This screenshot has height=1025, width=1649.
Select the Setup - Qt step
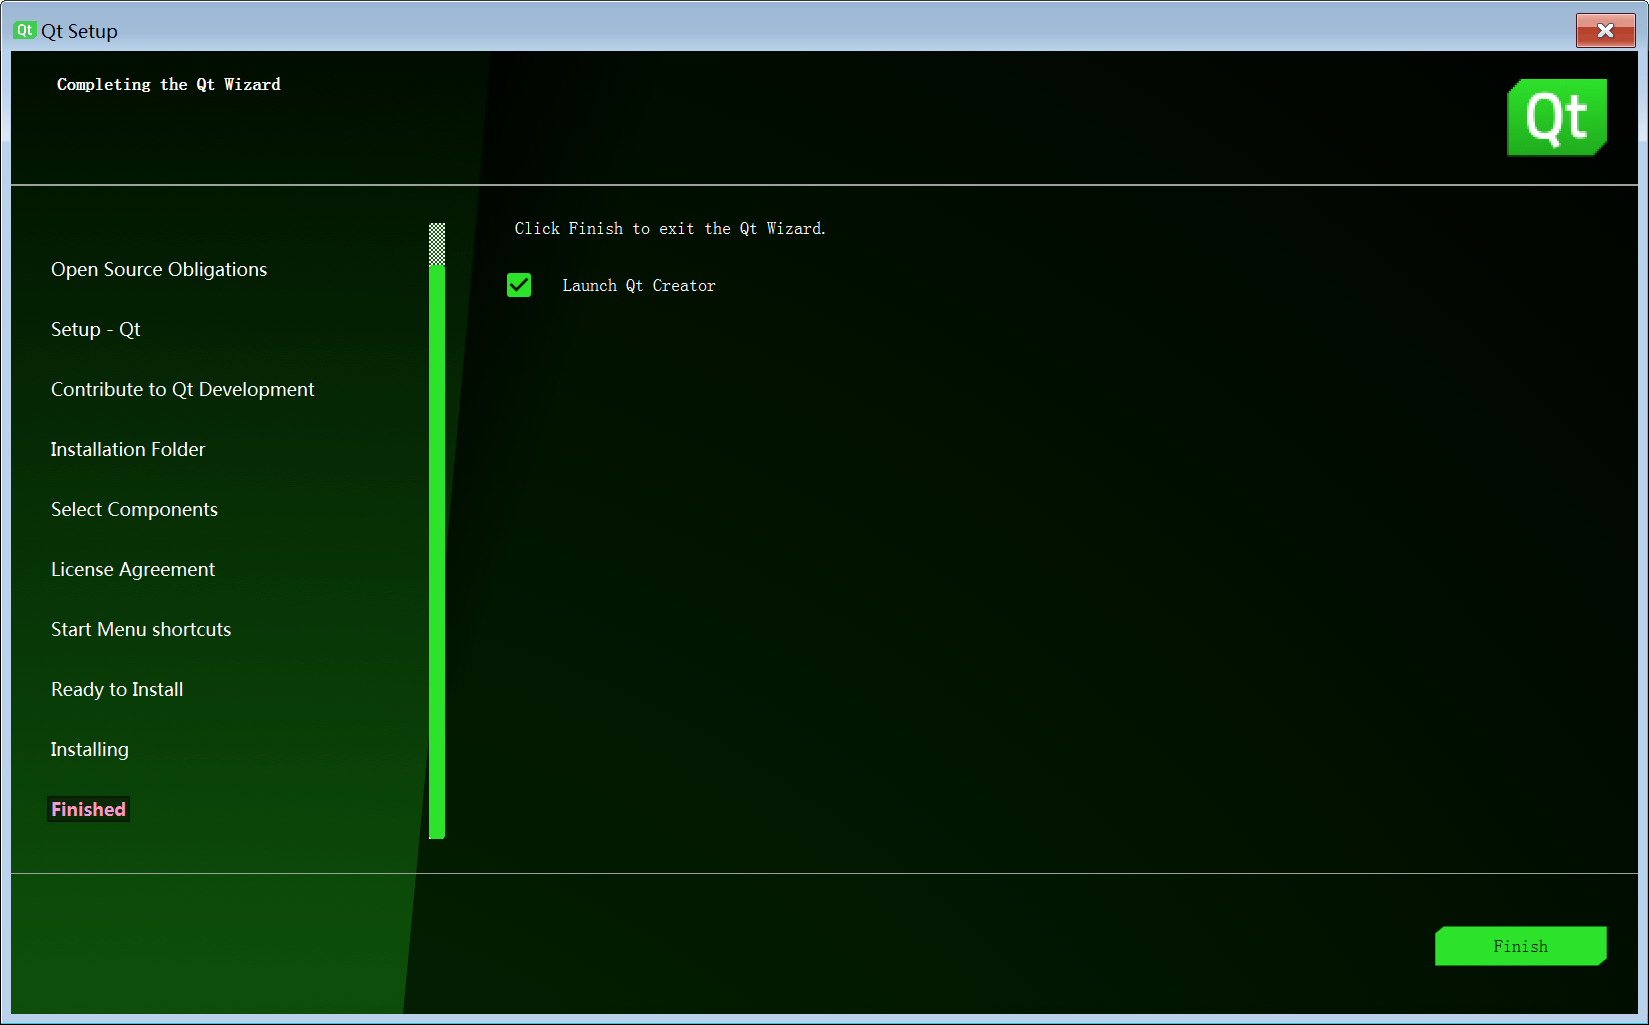coord(96,329)
